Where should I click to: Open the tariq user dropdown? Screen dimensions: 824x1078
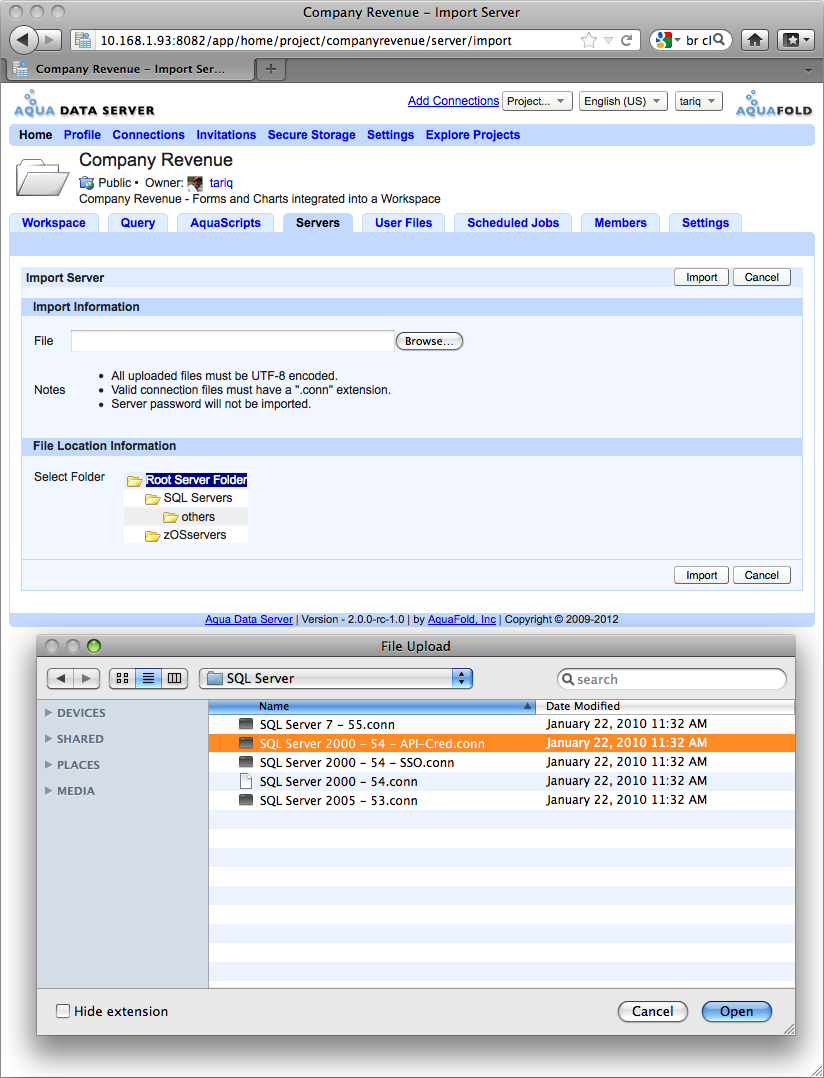[x=698, y=101]
